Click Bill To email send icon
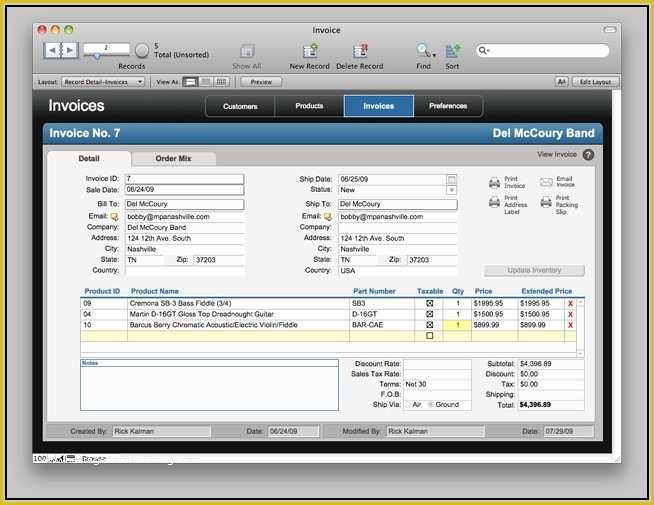Viewport: 654px width, 505px height. coord(114,216)
